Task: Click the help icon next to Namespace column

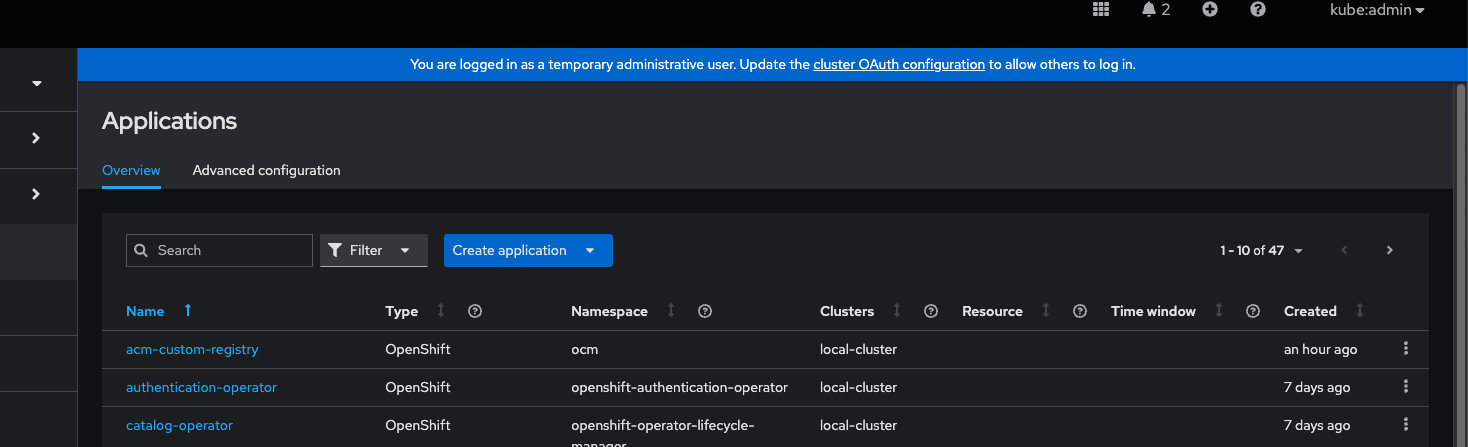Action: click(x=705, y=311)
